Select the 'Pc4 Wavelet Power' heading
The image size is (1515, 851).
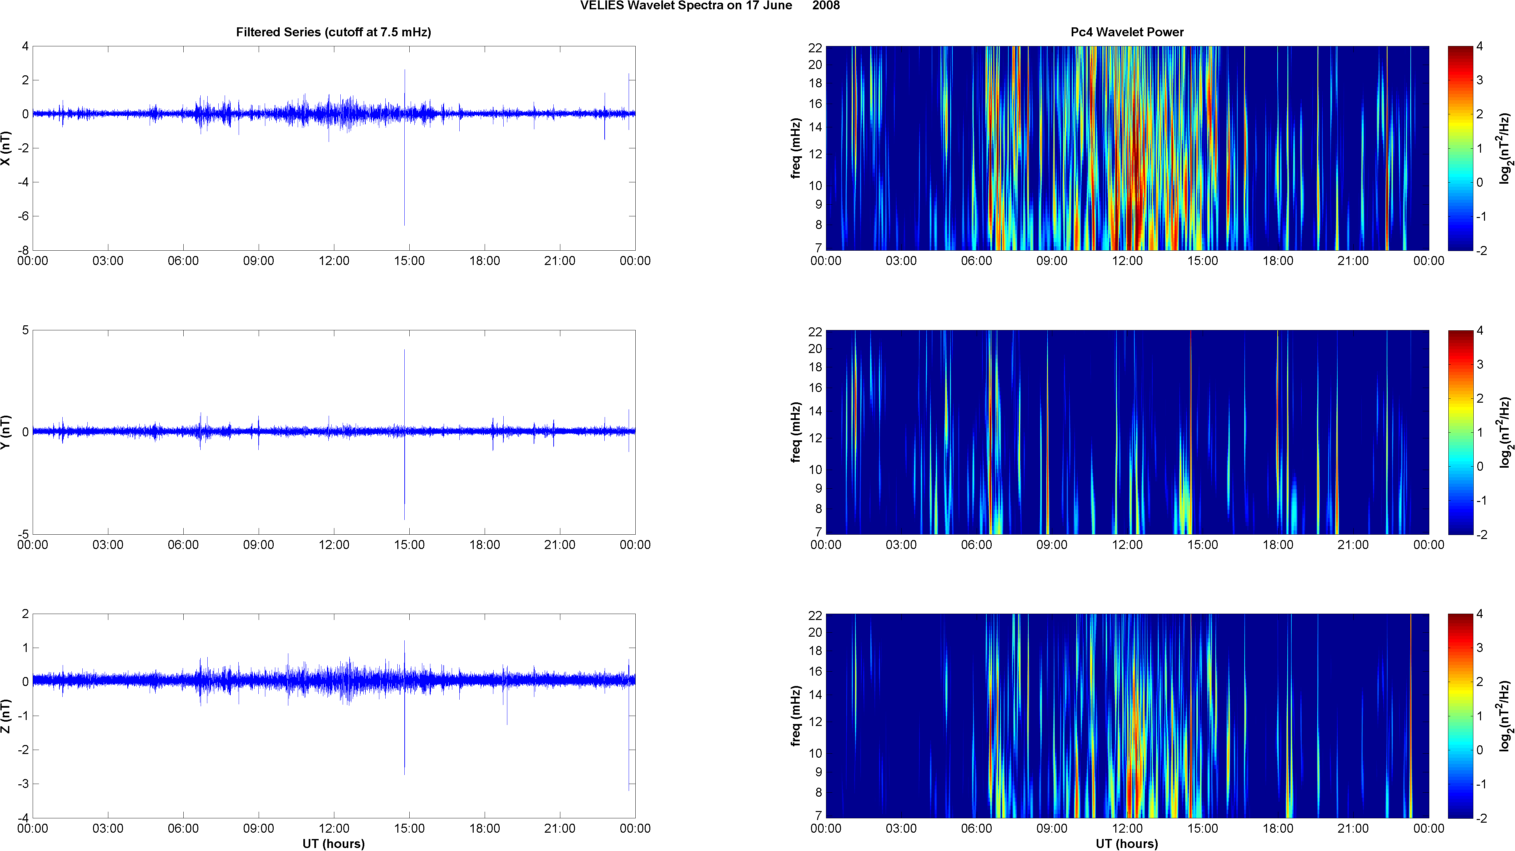tap(1126, 32)
